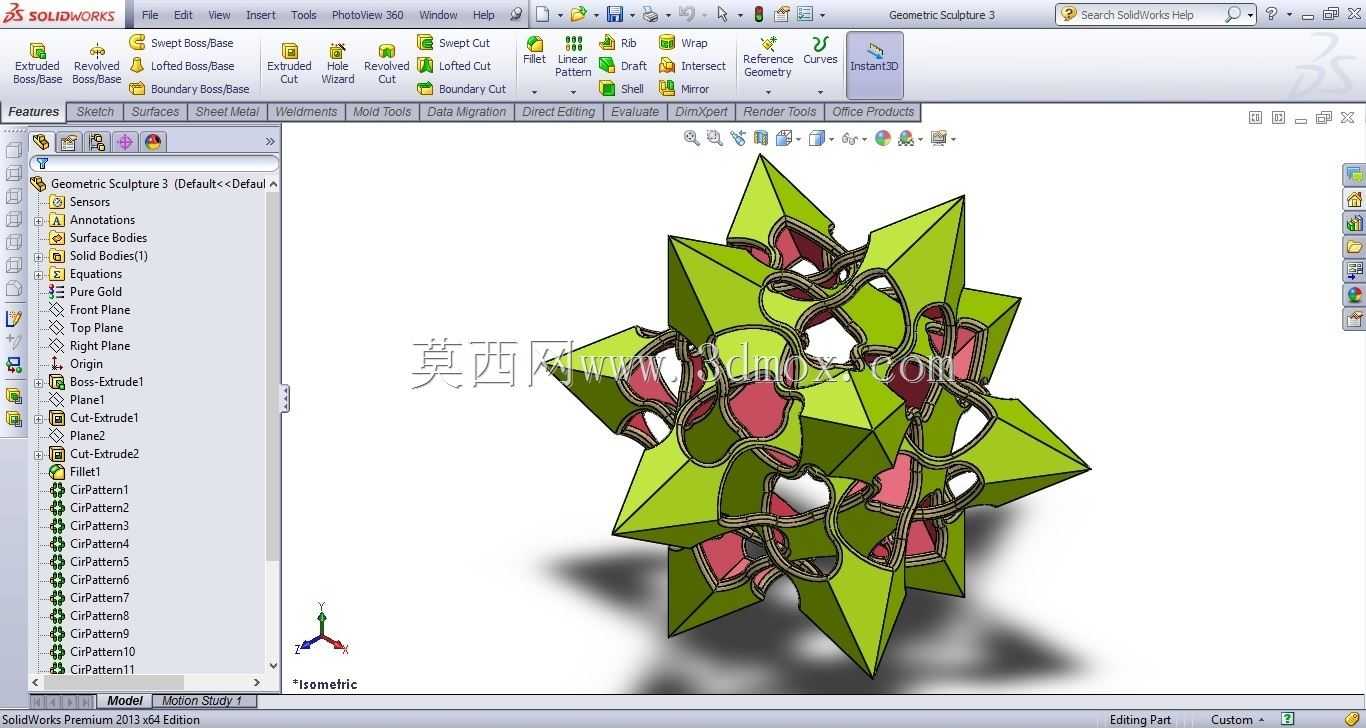The width and height of the screenshot is (1366, 728).
Task: Open the Tools menu
Action: pyautogui.click(x=304, y=15)
